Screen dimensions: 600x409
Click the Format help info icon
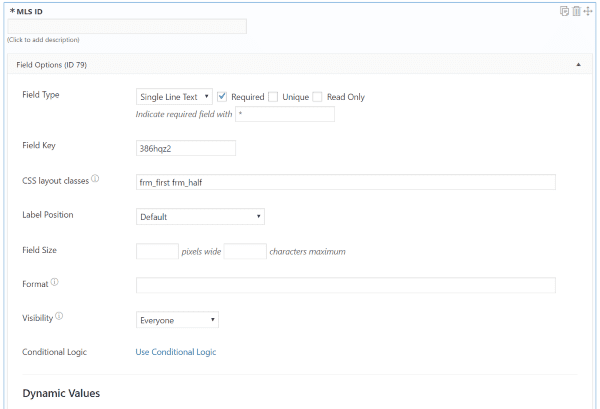click(54, 282)
